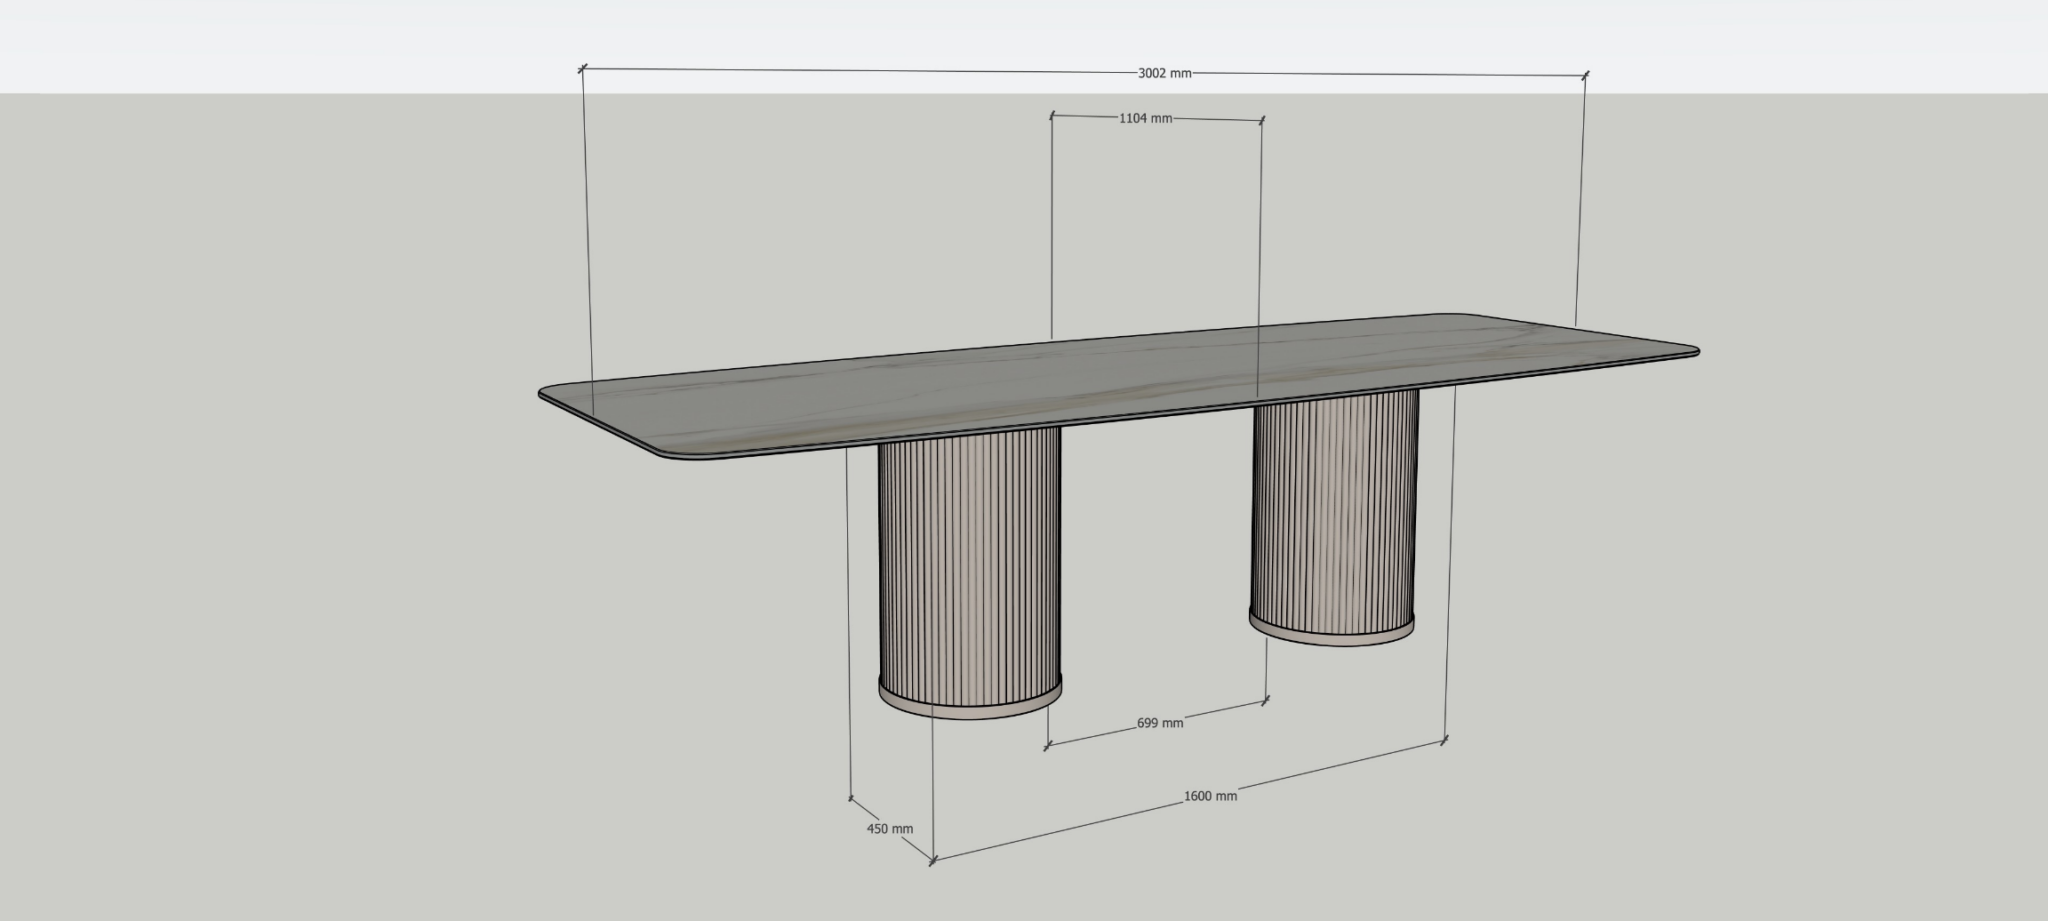2048x921 pixels.
Task: Pick the 699 mm dimension label
Action: [x=1160, y=723]
